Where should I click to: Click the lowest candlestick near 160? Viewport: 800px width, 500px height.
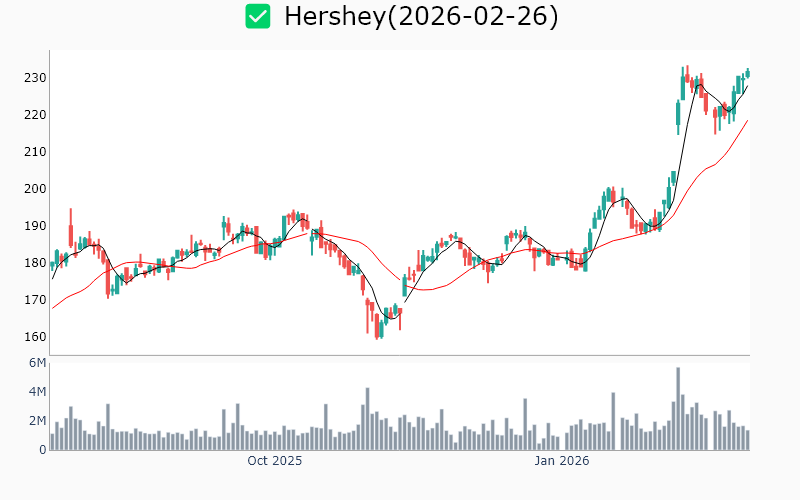click(x=377, y=330)
